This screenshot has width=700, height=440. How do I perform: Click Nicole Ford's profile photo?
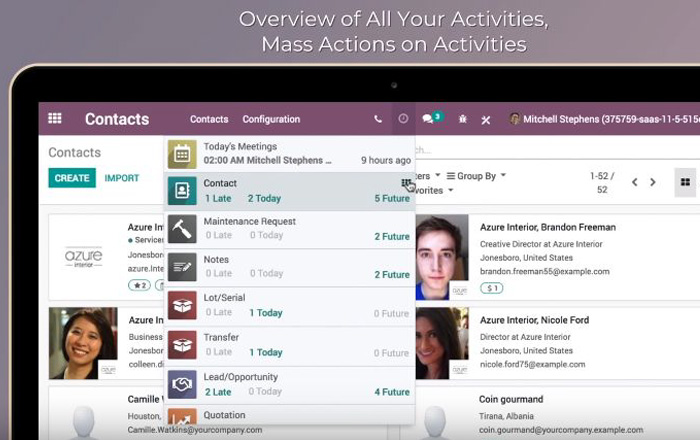[x=442, y=343]
